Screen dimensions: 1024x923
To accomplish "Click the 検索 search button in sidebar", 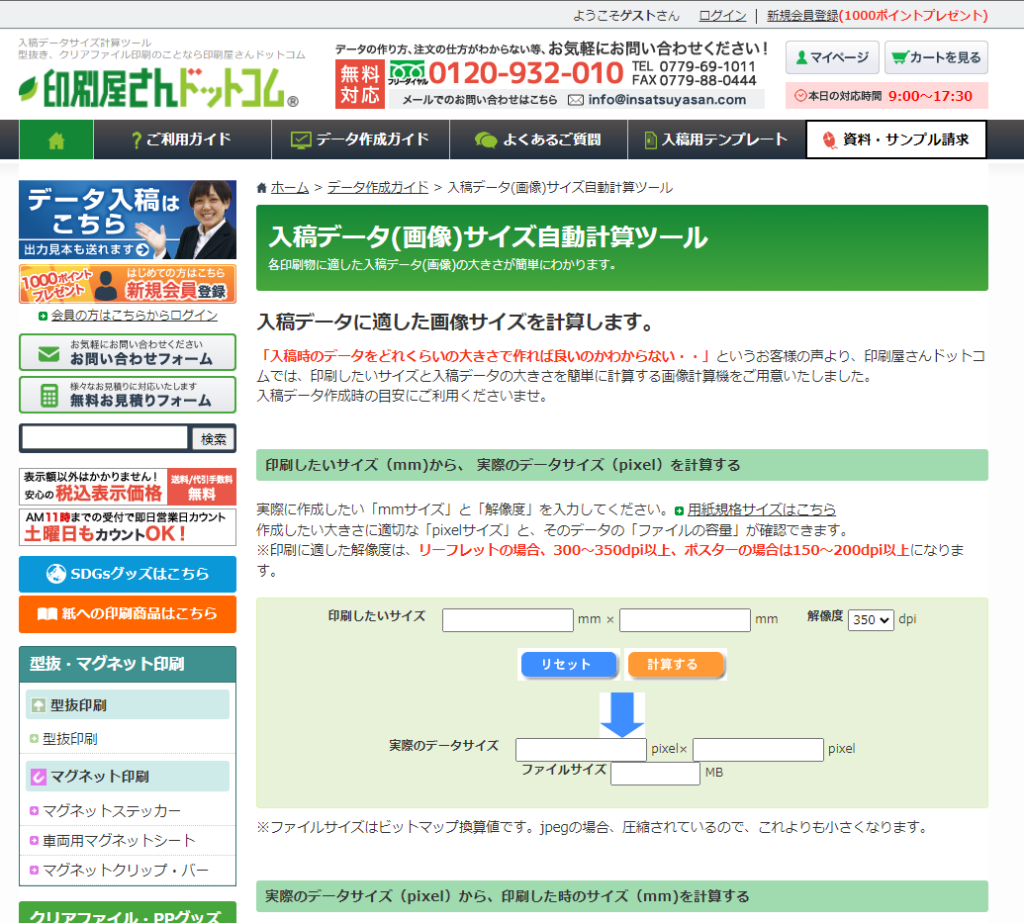I will click(214, 438).
